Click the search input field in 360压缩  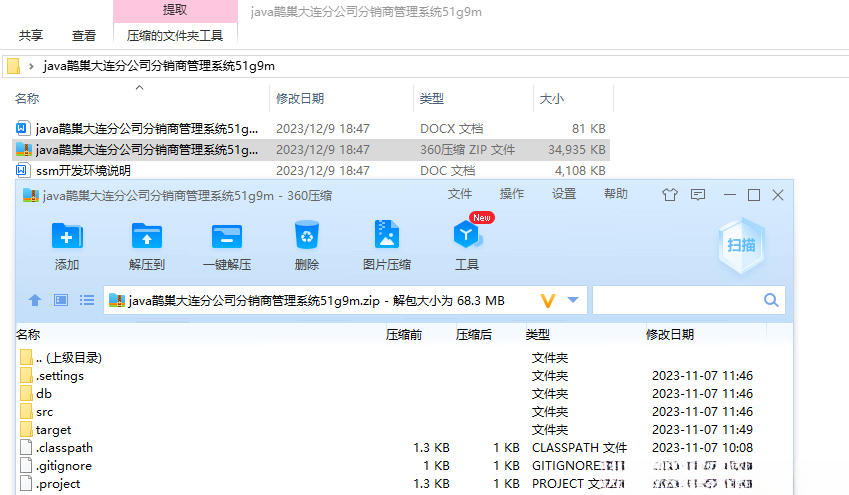[677, 300]
